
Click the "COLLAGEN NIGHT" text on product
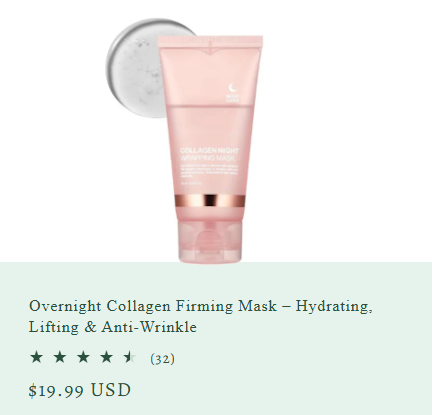click(x=209, y=151)
